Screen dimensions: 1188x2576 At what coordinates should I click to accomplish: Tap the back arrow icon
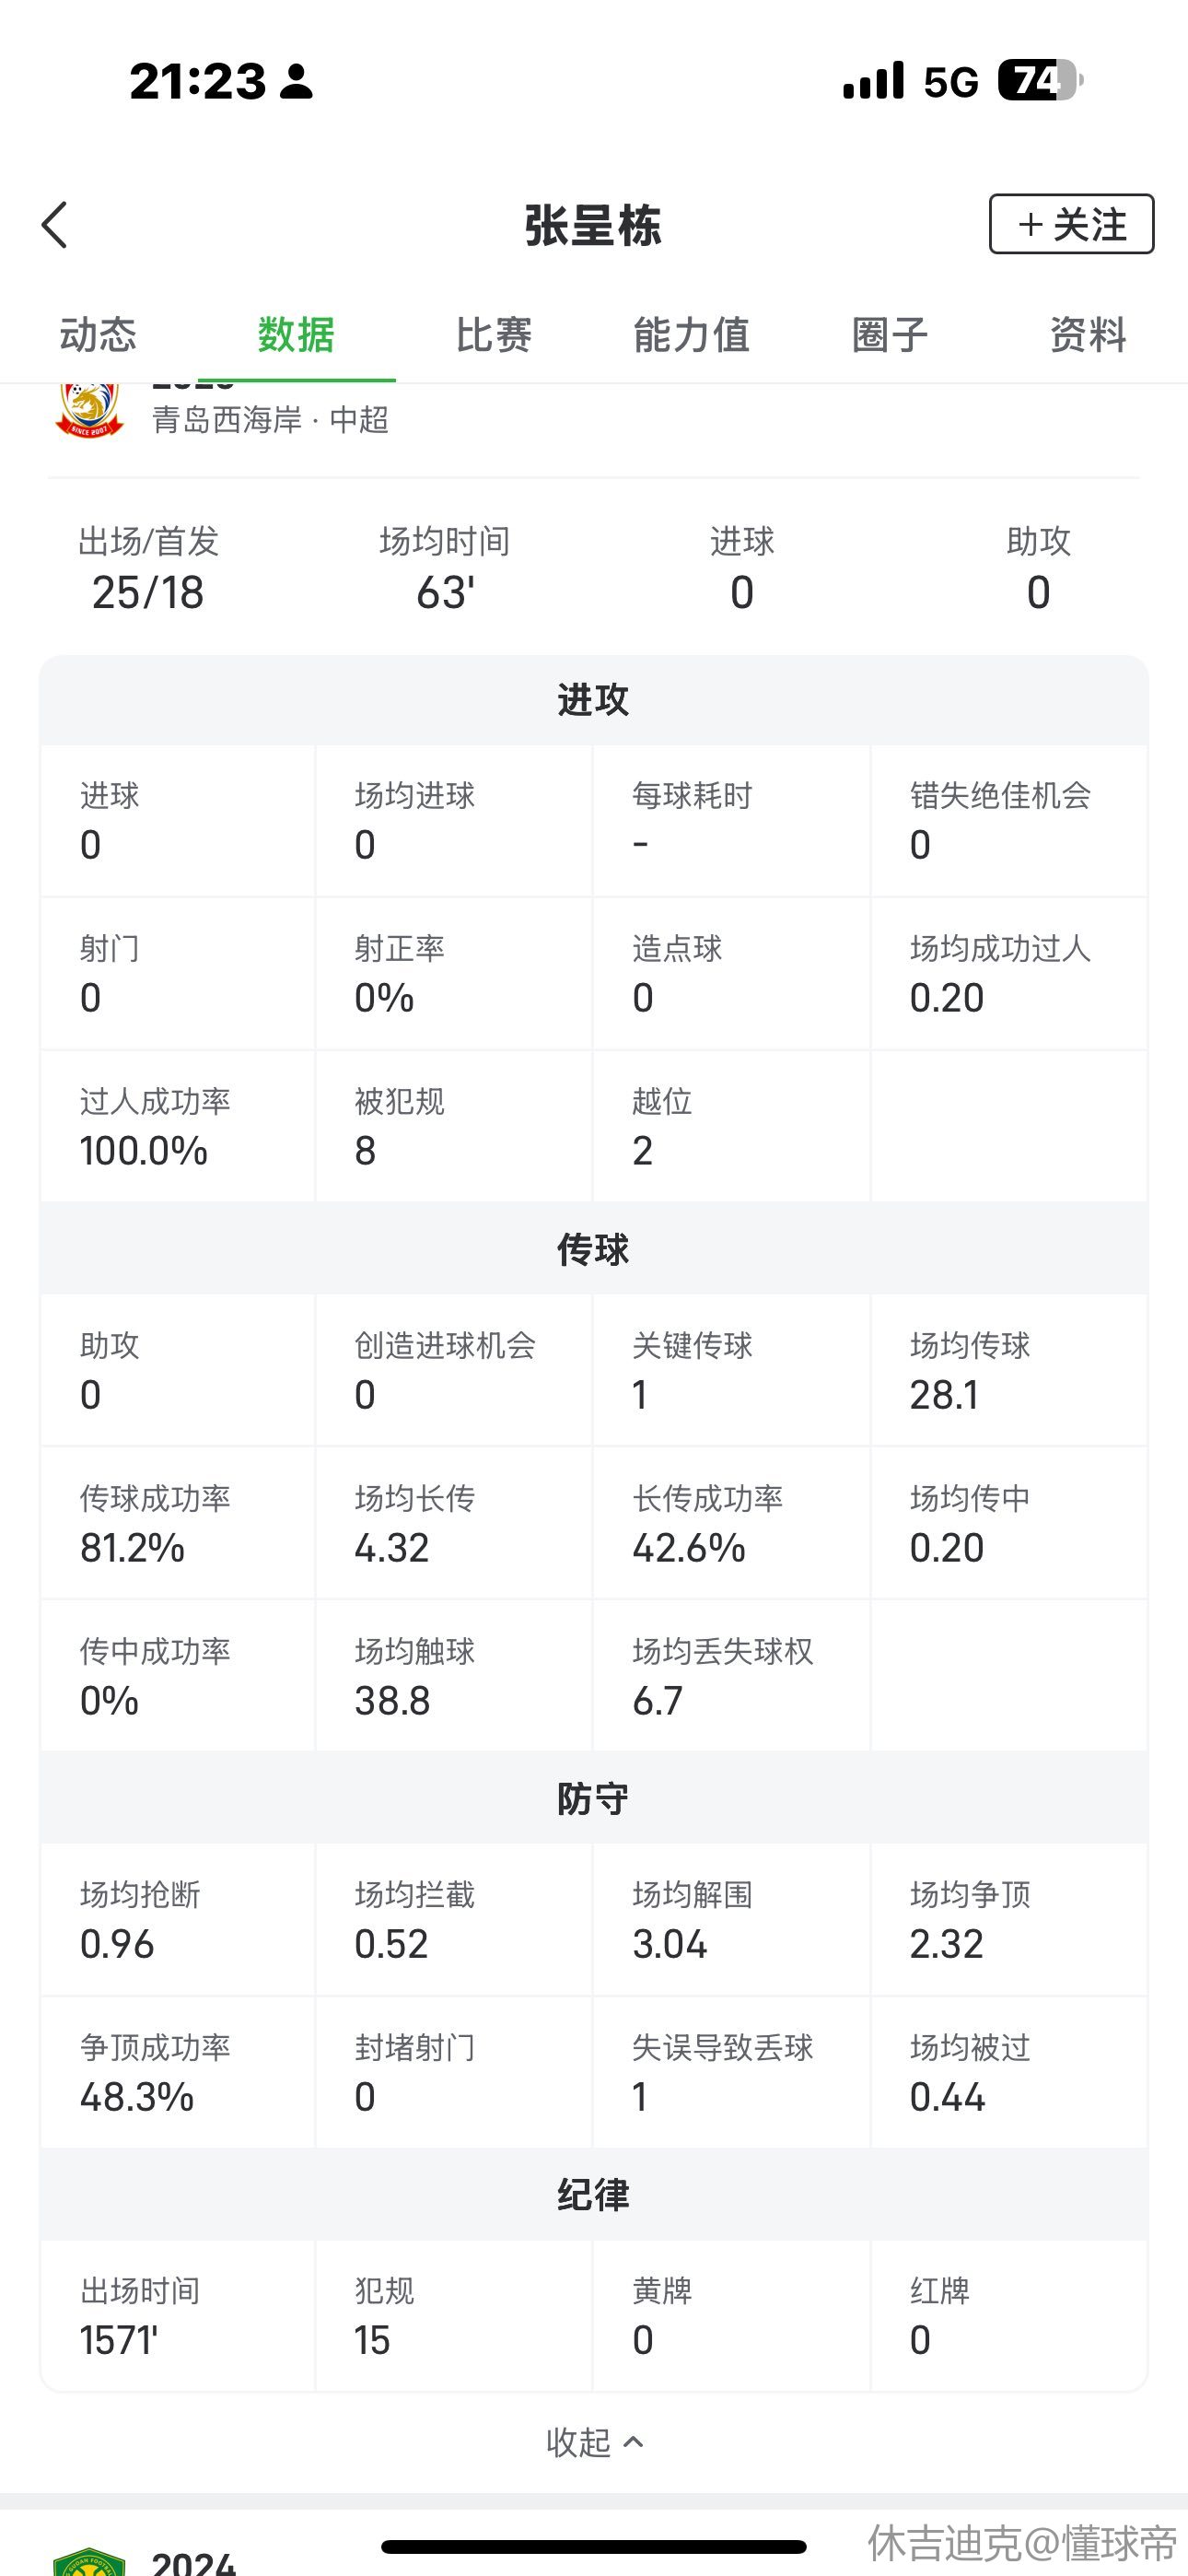(x=56, y=225)
